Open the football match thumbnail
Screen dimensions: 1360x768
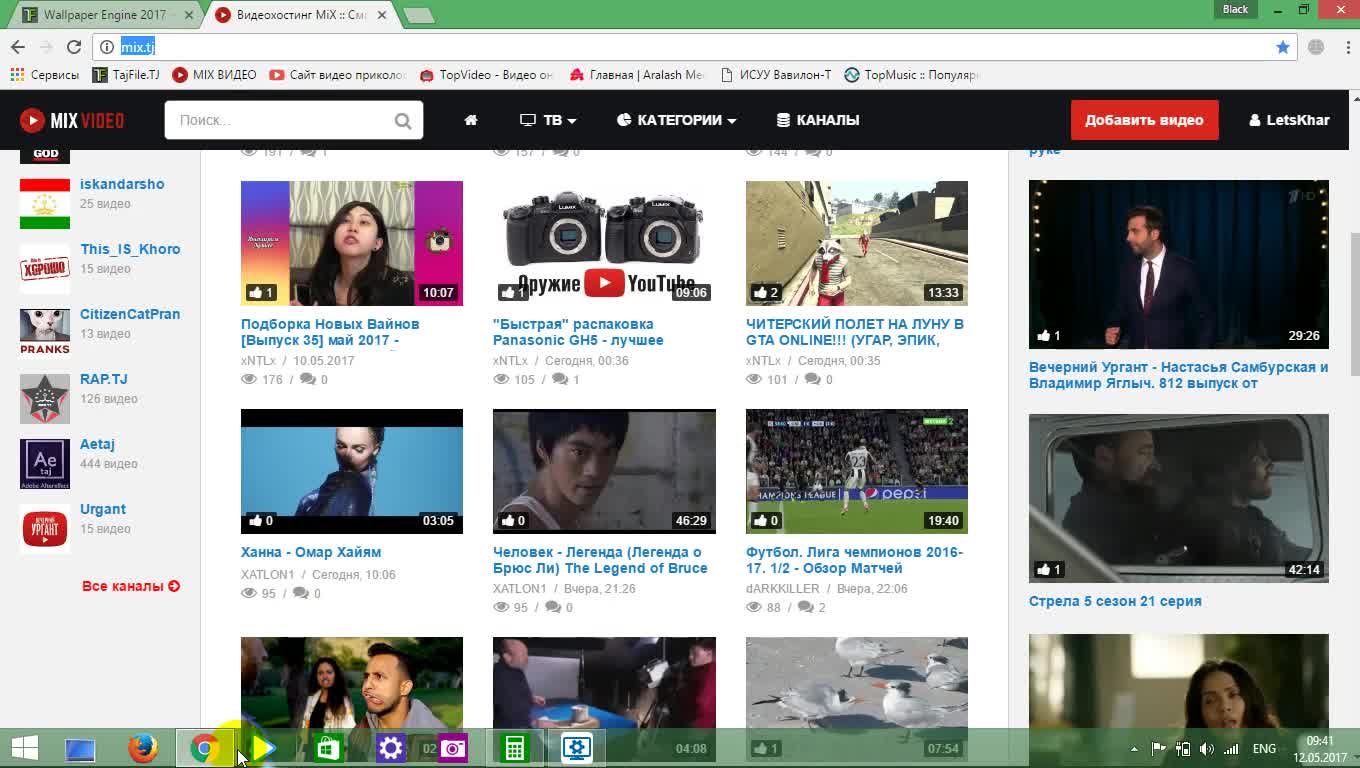pyautogui.click(x=857, y=471)
